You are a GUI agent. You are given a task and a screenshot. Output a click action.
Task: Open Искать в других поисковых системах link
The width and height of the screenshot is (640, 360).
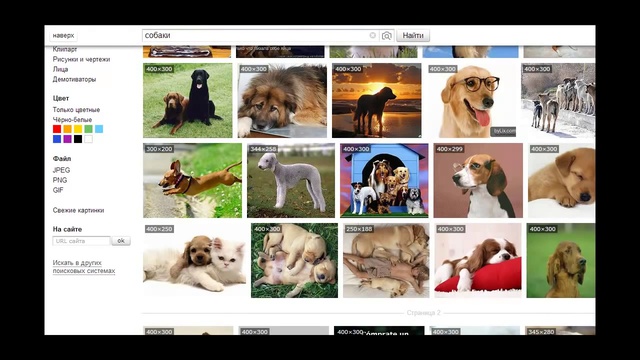(x=84, y=267)
